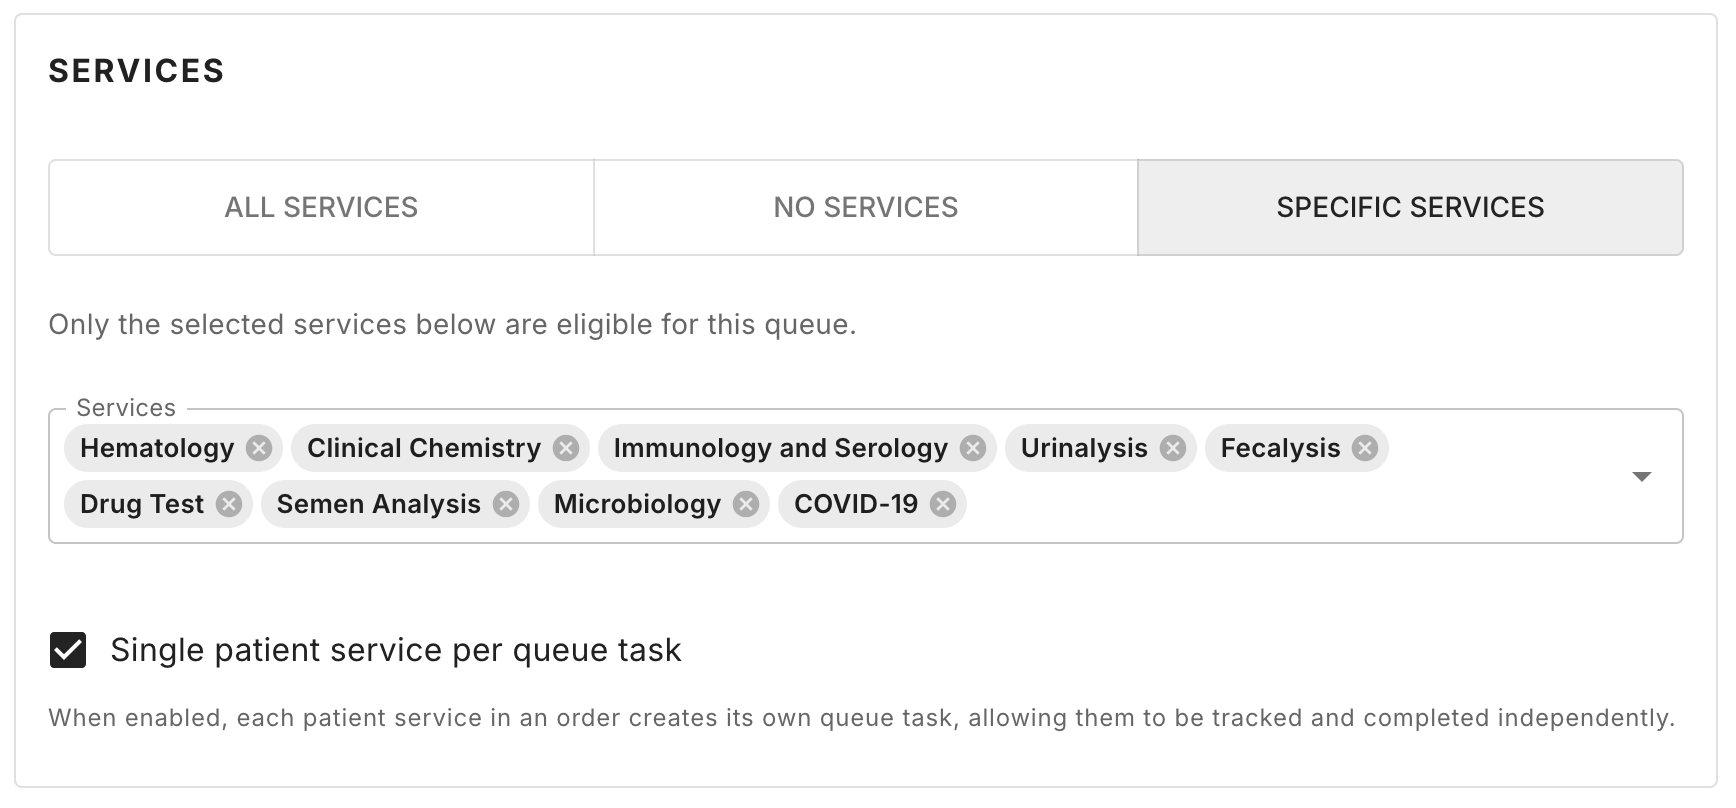Click the Microbiology chip label
The width and height of the screenshot is (1736, 808).
click(637, 504)
